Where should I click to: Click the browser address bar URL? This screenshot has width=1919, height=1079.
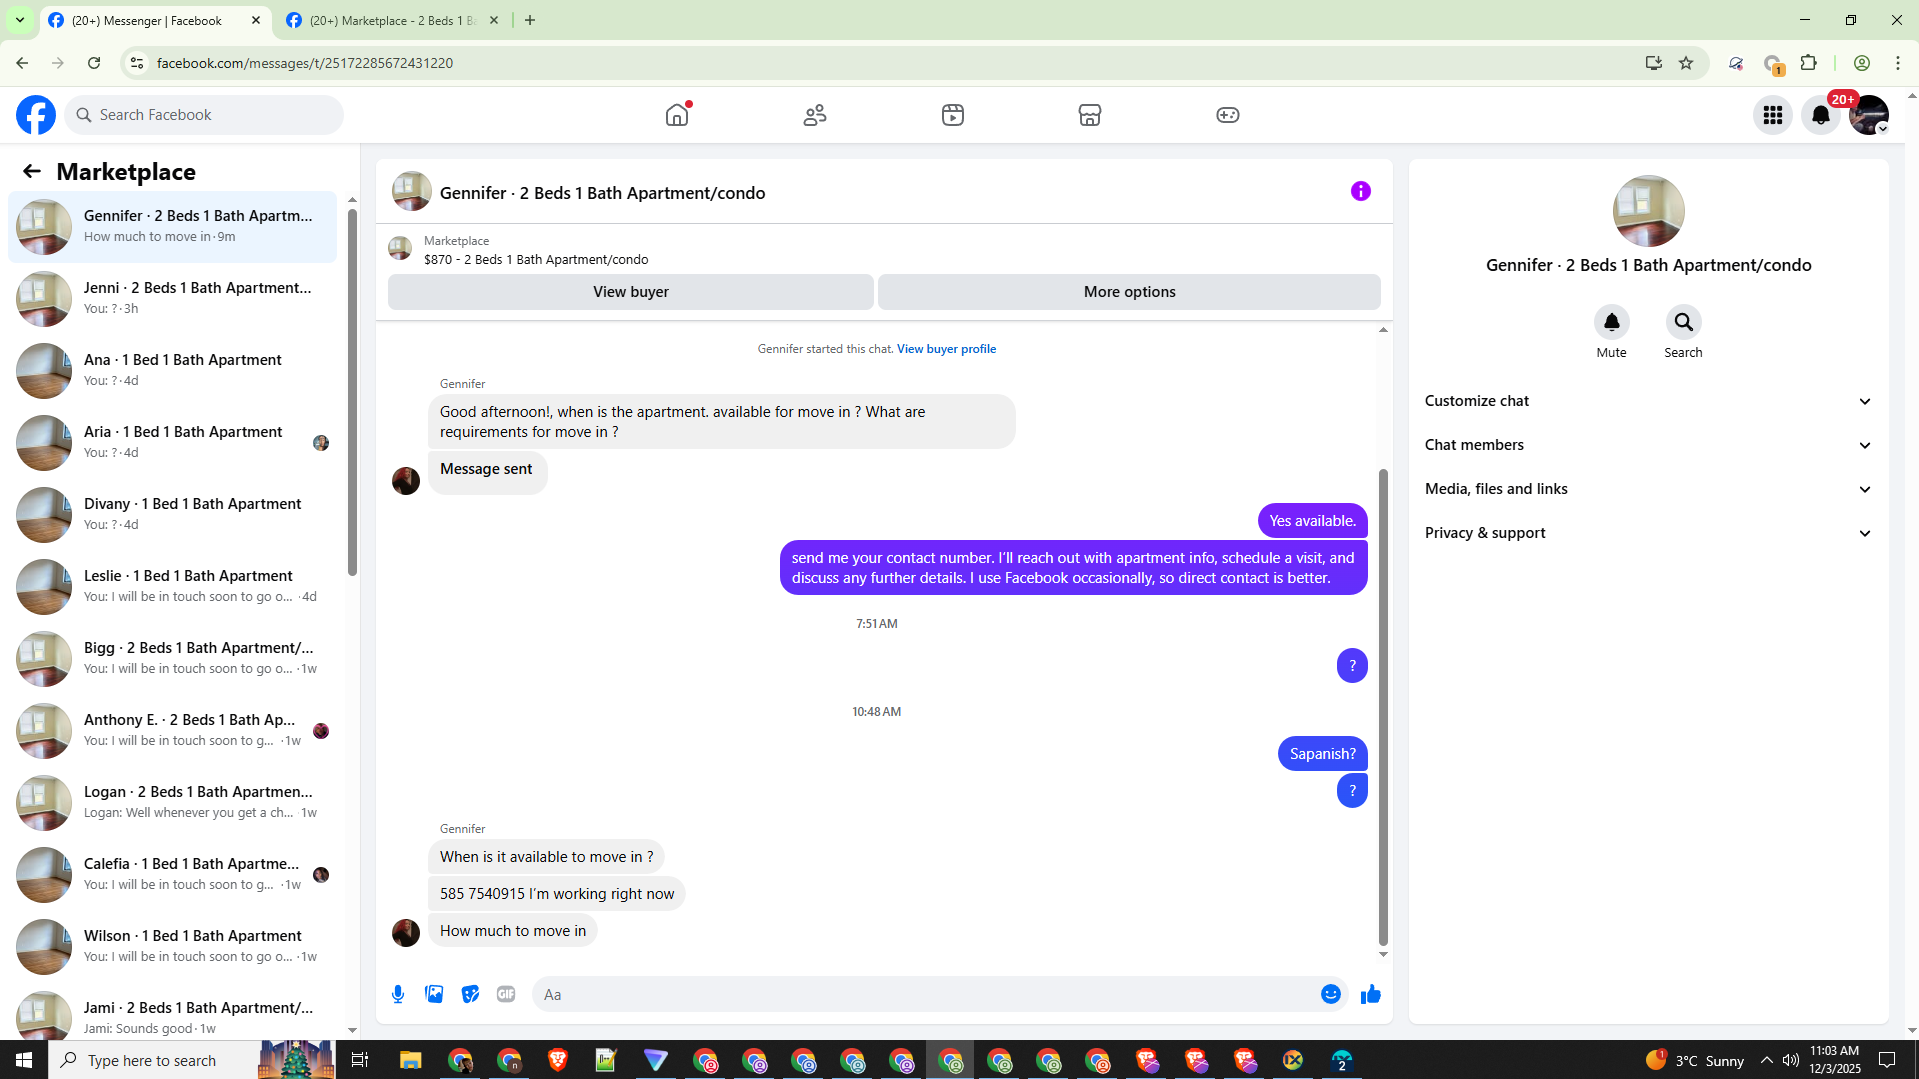[305, 63]
